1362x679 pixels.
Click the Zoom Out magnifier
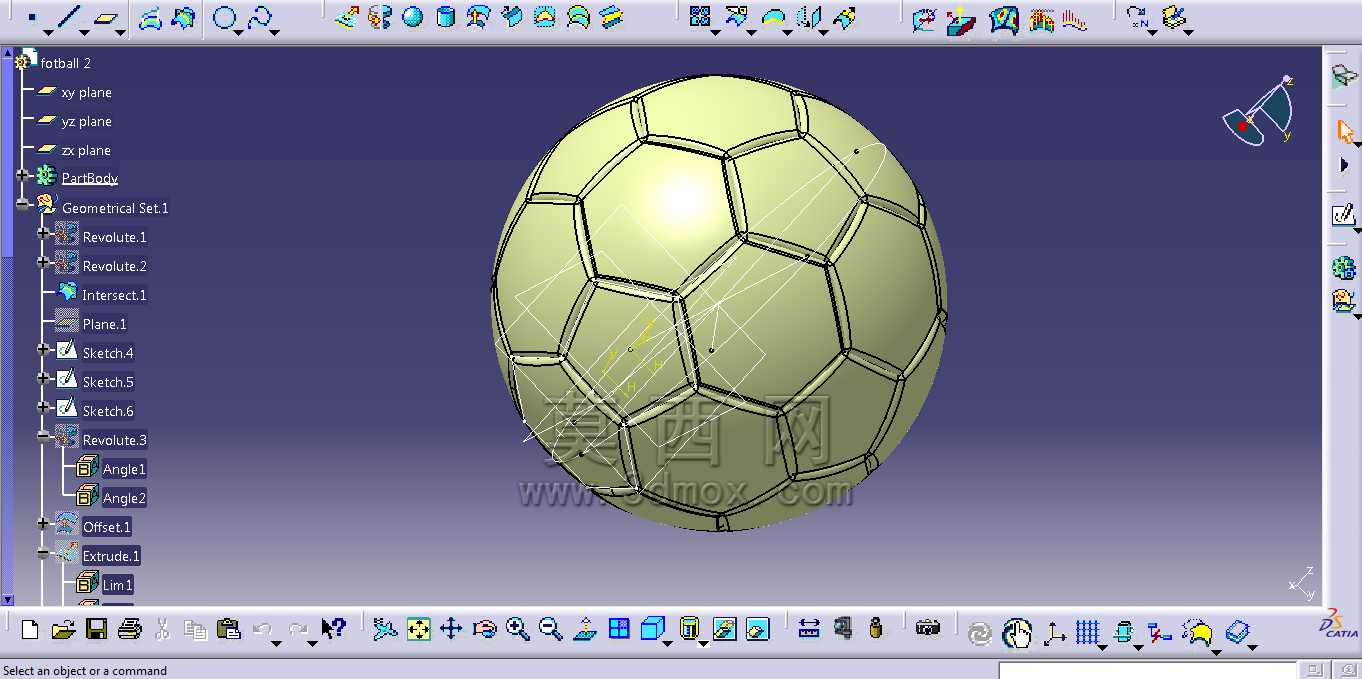click(x=551, y=629)
